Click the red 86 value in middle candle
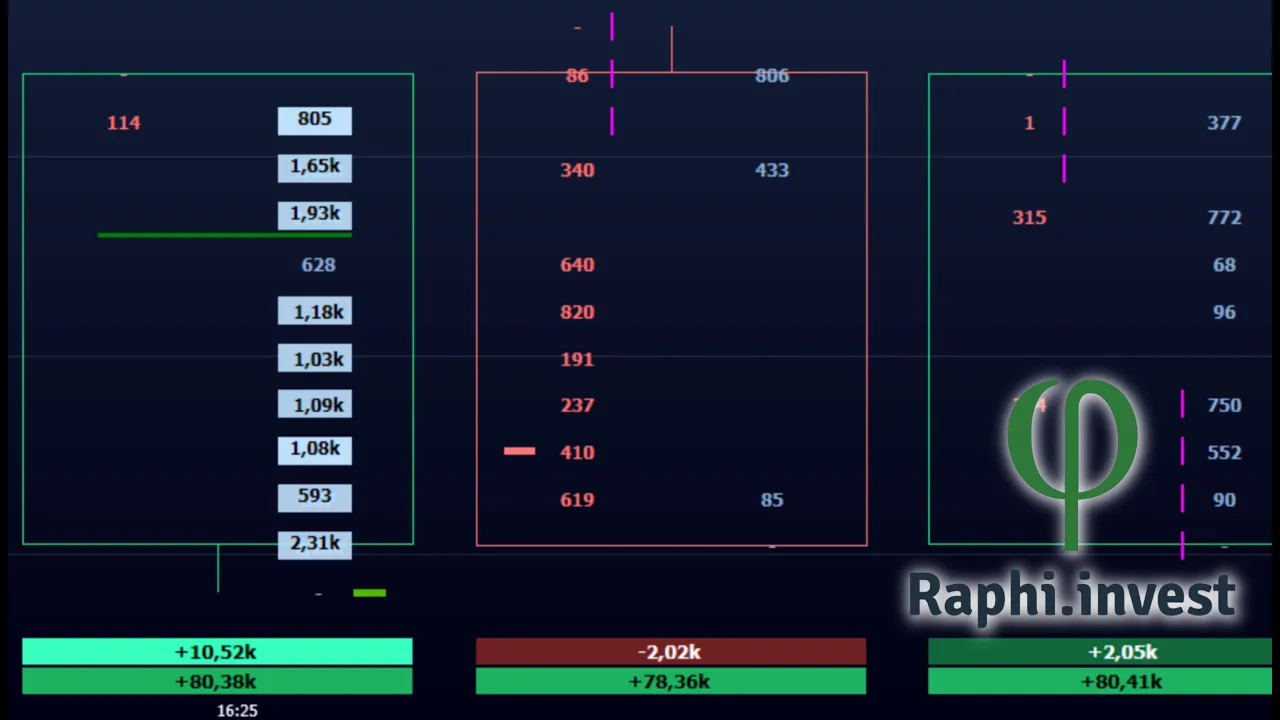The image size is (1280, 720). [x=577, y=76]
